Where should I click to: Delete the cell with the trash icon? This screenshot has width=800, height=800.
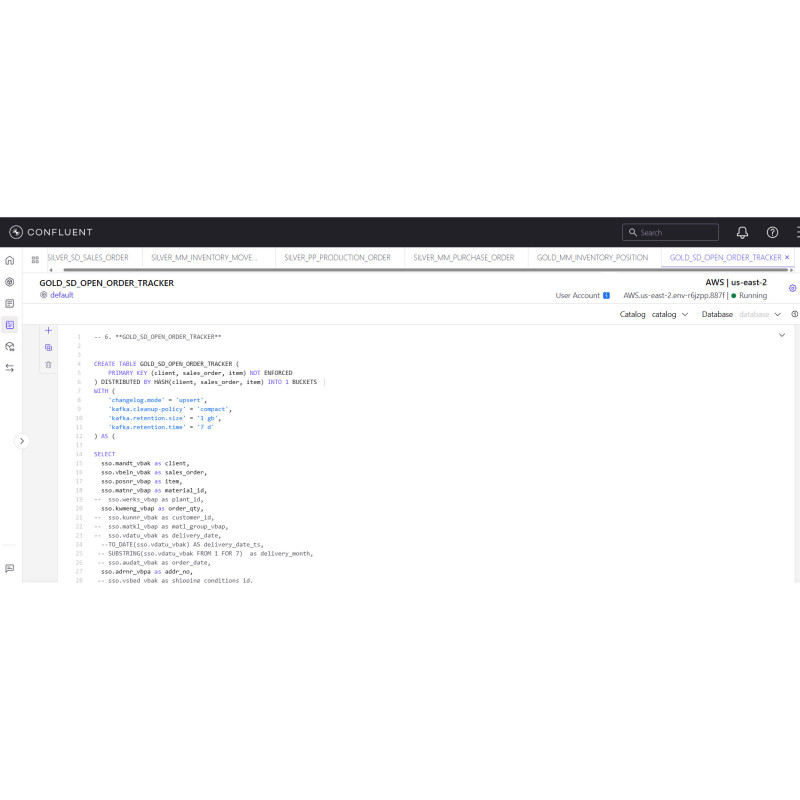tap(48, 365)
